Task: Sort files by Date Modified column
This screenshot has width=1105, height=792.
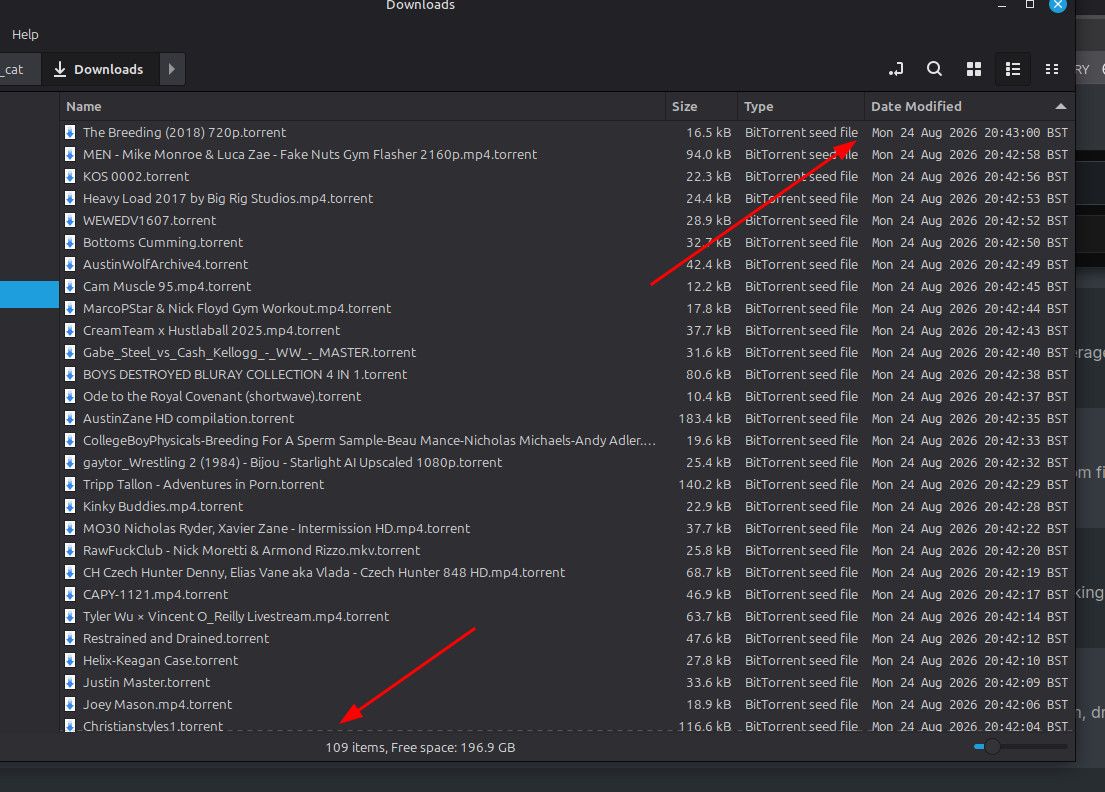Action: [969, 106]
